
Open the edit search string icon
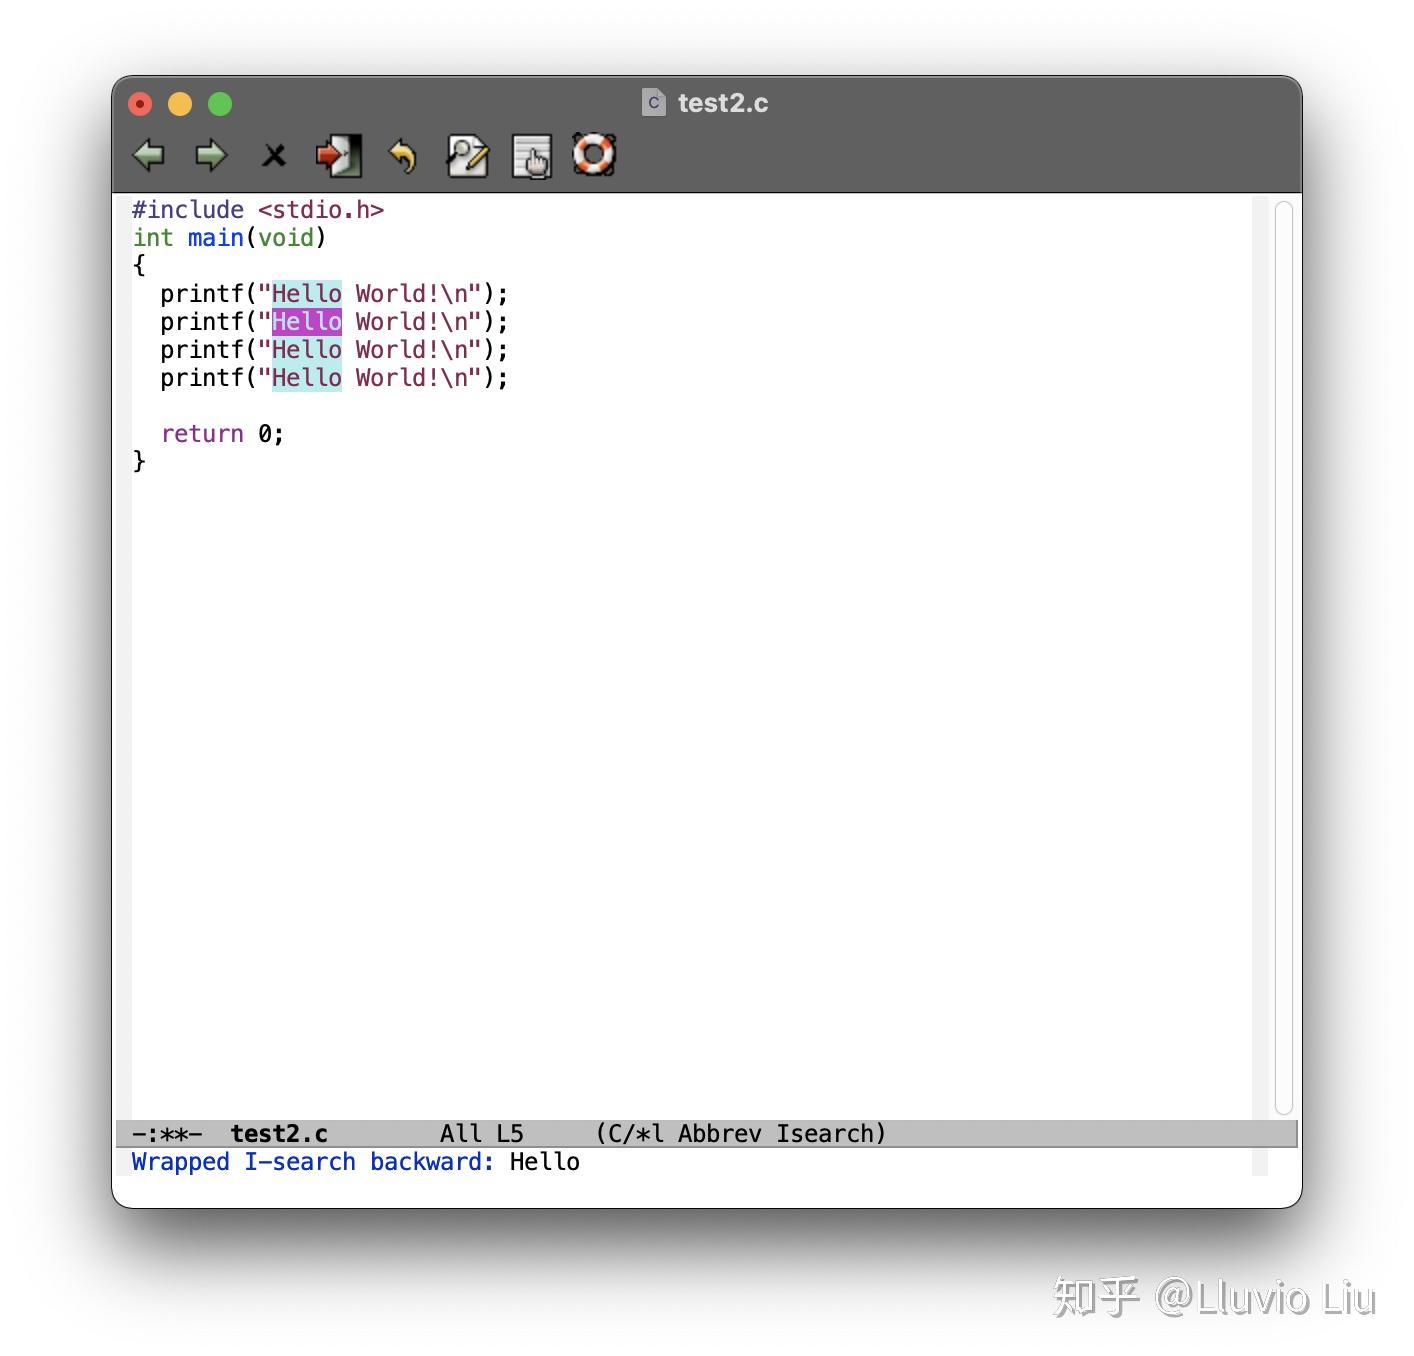tap(466, 155)
